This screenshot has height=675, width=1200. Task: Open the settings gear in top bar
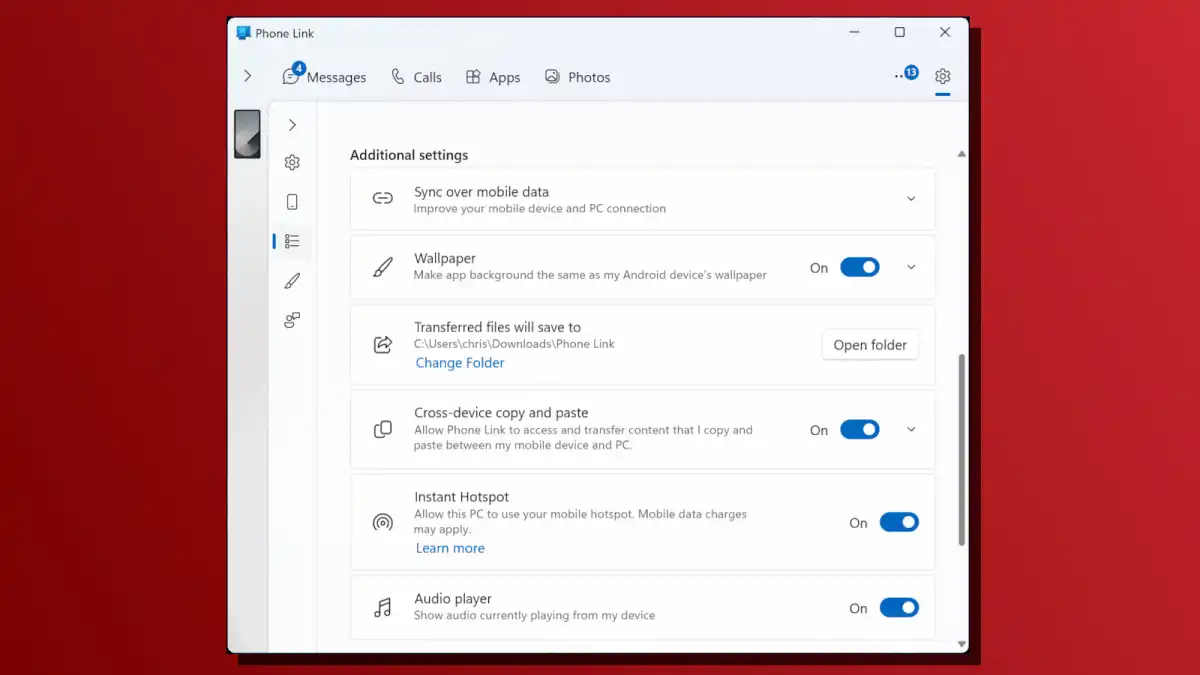[x=942, y=76]
